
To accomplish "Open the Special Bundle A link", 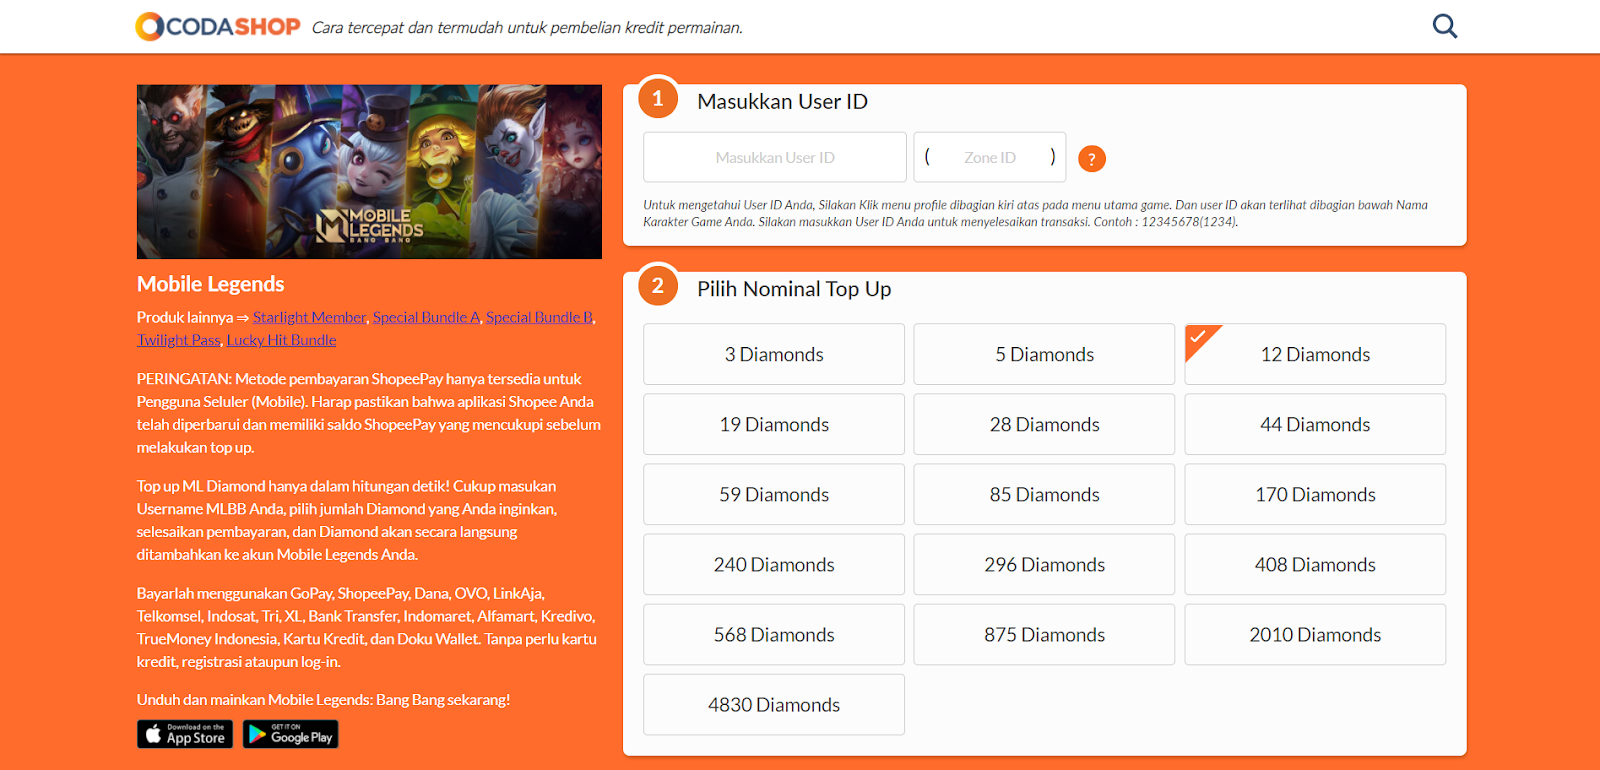I will click(x=426, y=317).
